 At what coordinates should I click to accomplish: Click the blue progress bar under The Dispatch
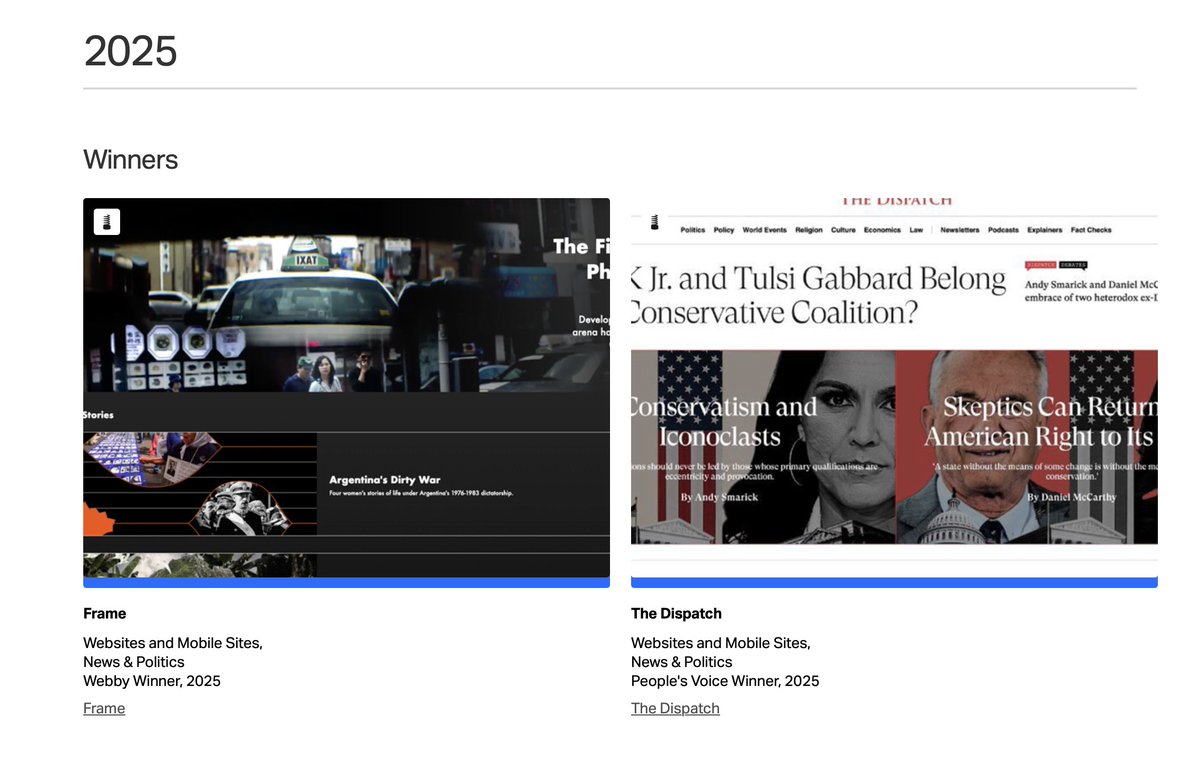[x=895, y=580]
